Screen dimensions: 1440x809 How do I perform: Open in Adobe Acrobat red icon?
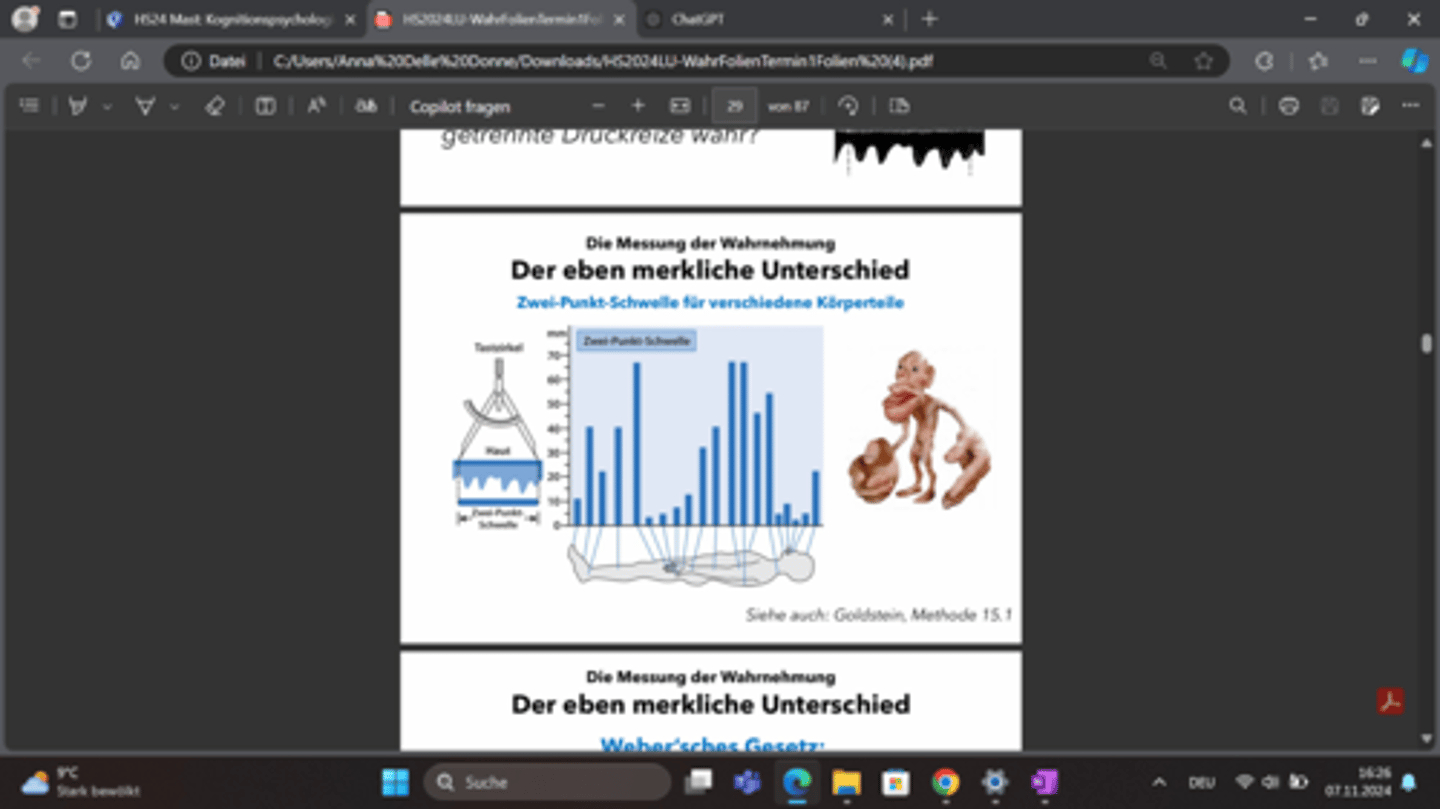(x=1390, y=701)
